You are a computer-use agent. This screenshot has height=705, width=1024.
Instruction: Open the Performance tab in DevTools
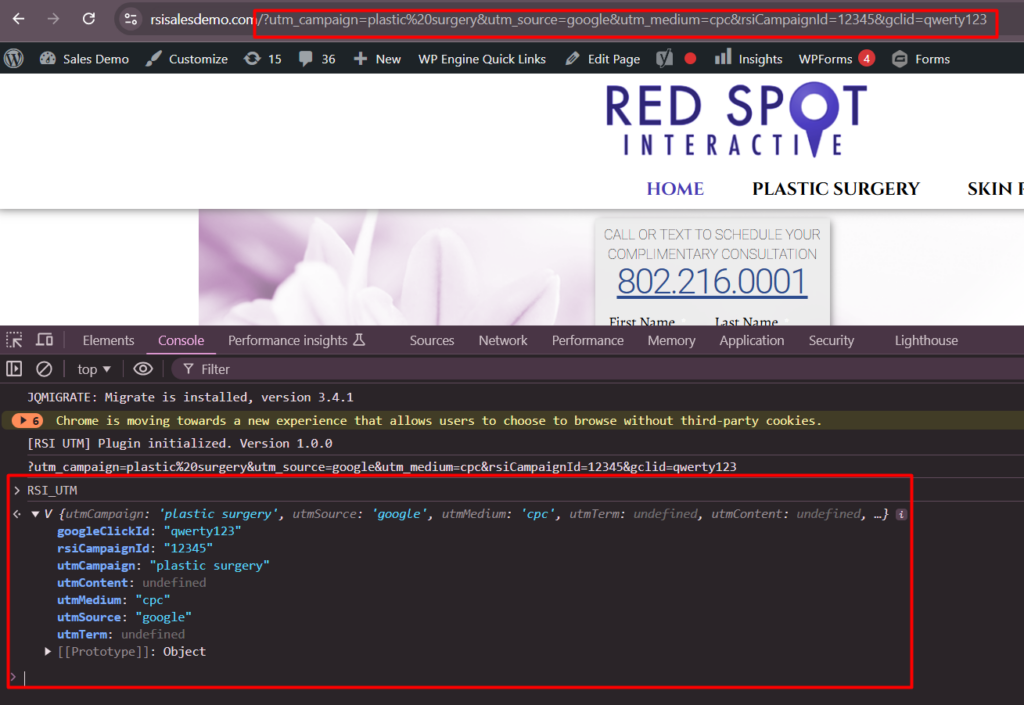[587, 340]
